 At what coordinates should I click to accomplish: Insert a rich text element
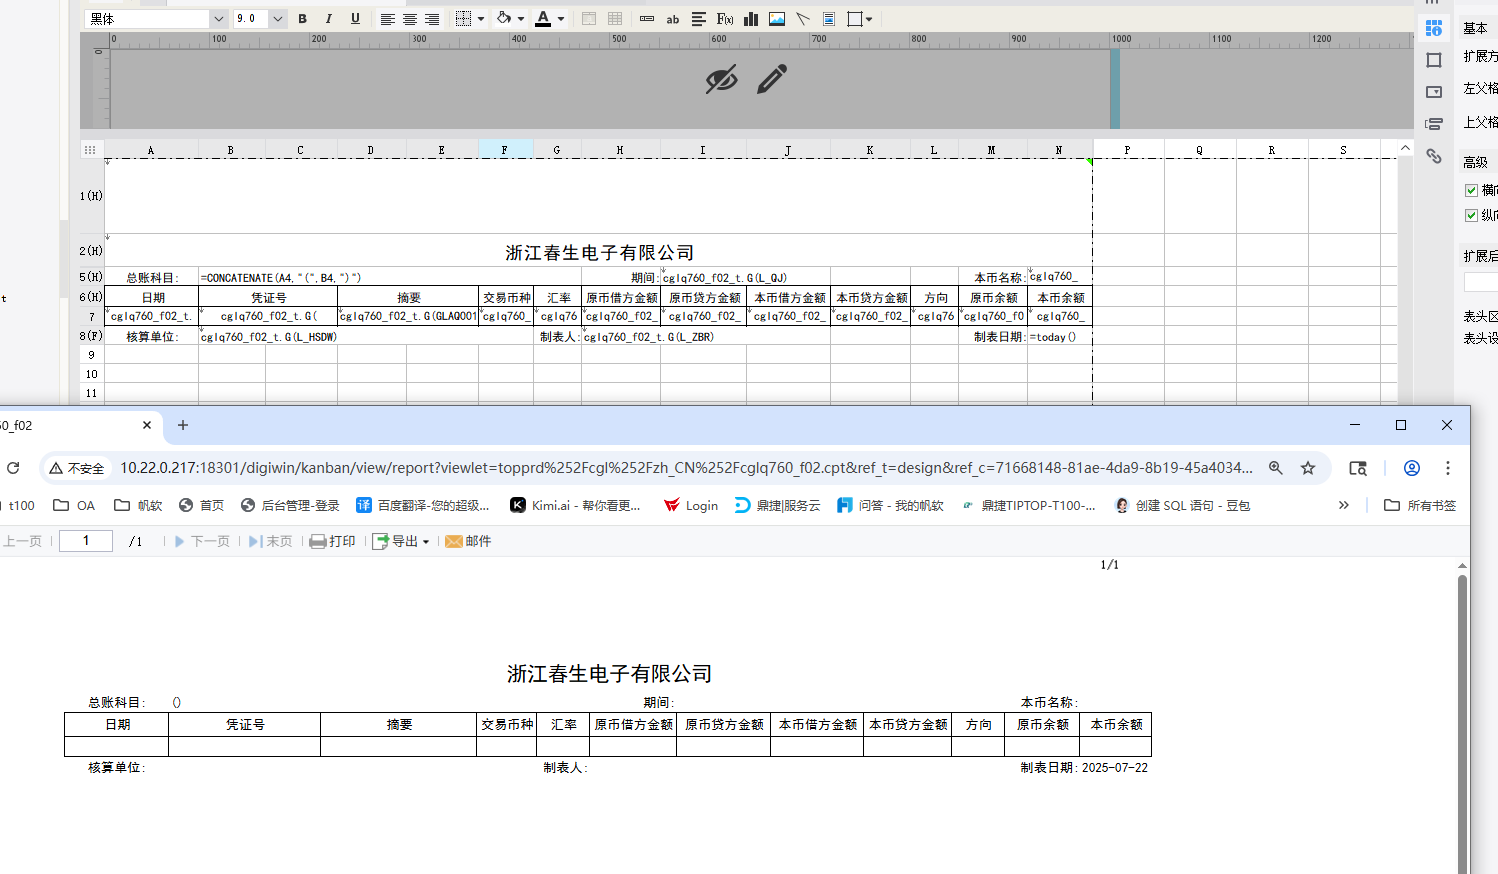[699, 19]
